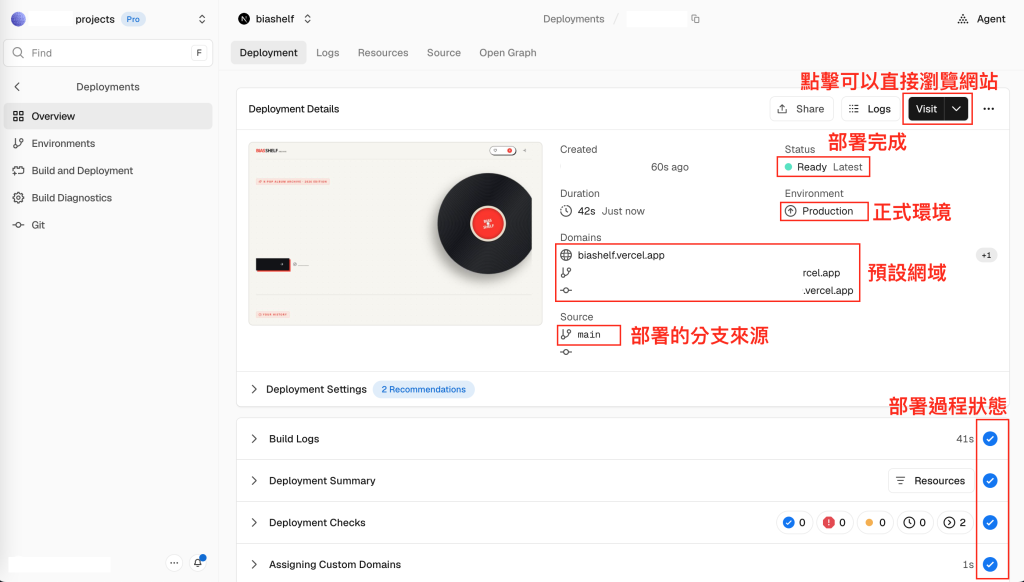The width and height of the screenshot is (1024, 582).
Task: Click the Assigning Custom Domains checkmark
Action: pyautogui.click(x=990, y=564)
